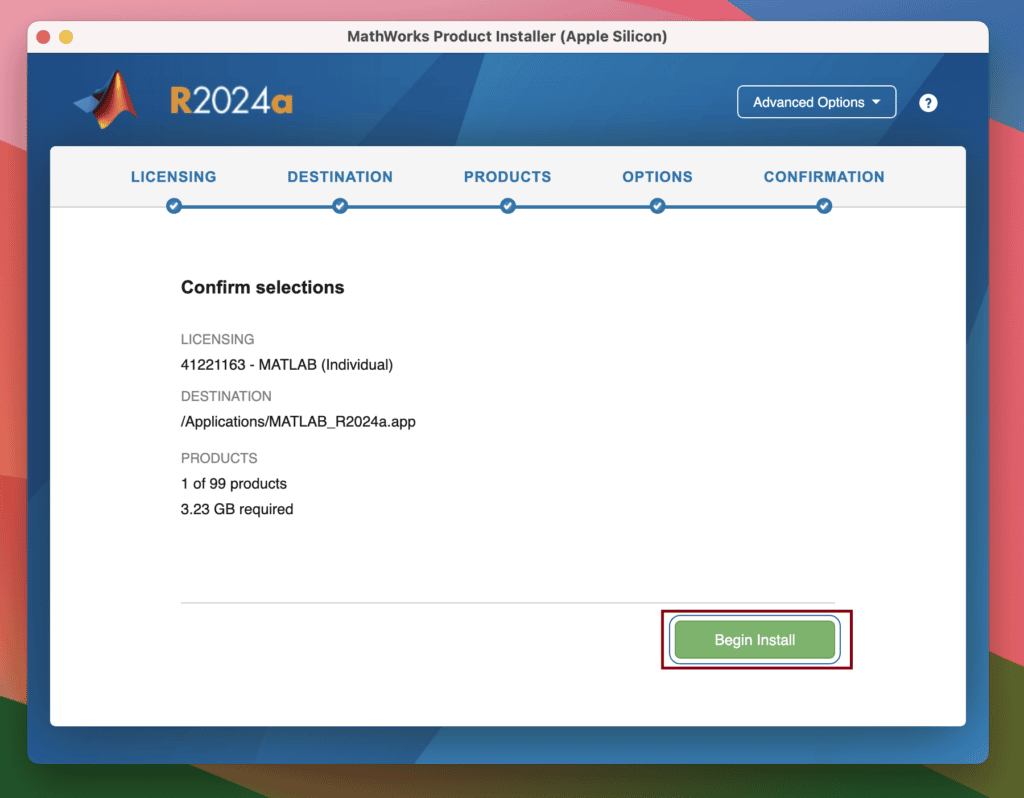Click the Options step checkmark circle
This screenshot has height=798, width=1024.
pos(657,206)
